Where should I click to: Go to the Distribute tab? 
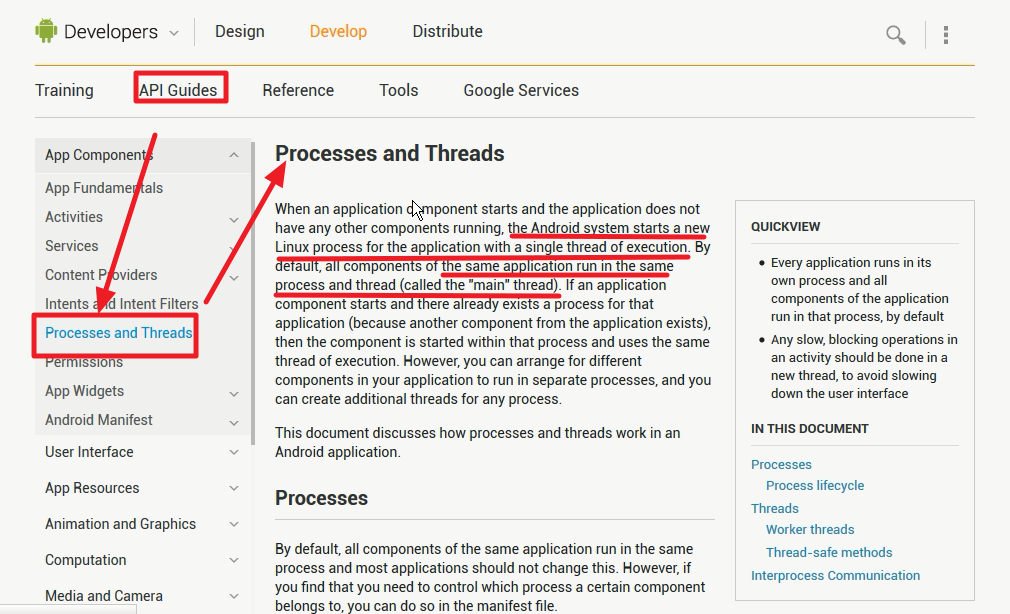pos(448,32)
